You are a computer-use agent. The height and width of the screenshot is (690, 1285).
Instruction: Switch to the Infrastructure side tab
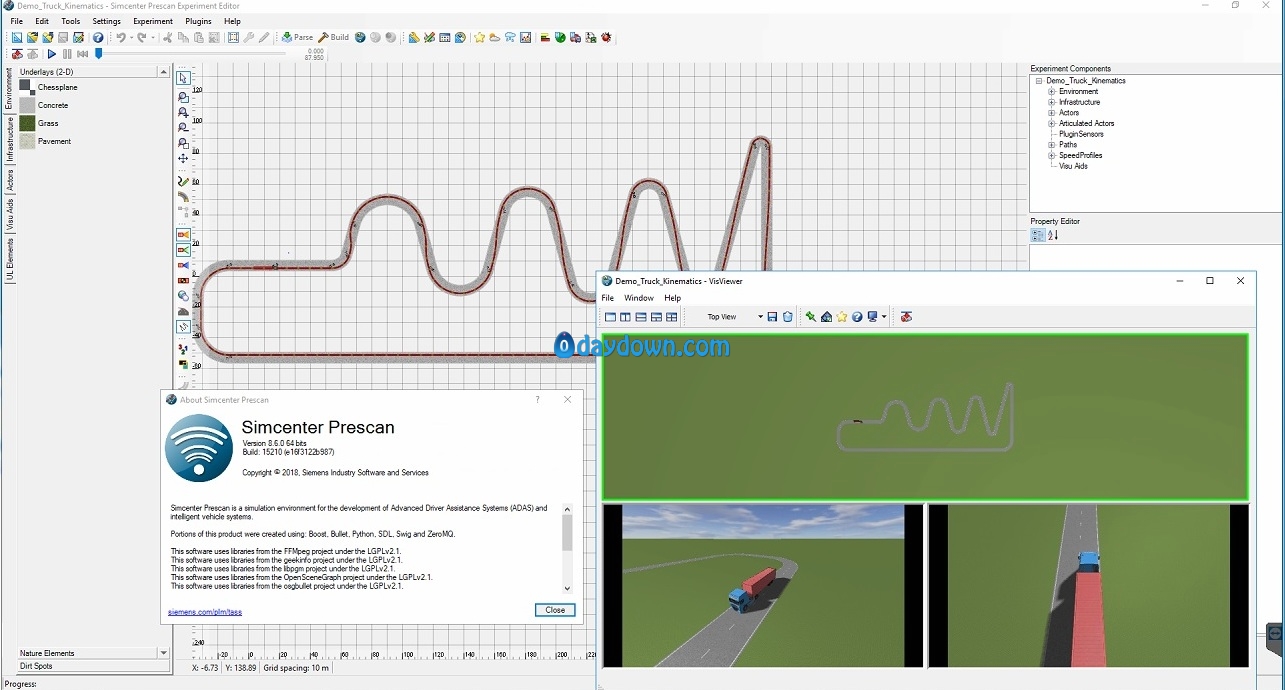[10, 140]
